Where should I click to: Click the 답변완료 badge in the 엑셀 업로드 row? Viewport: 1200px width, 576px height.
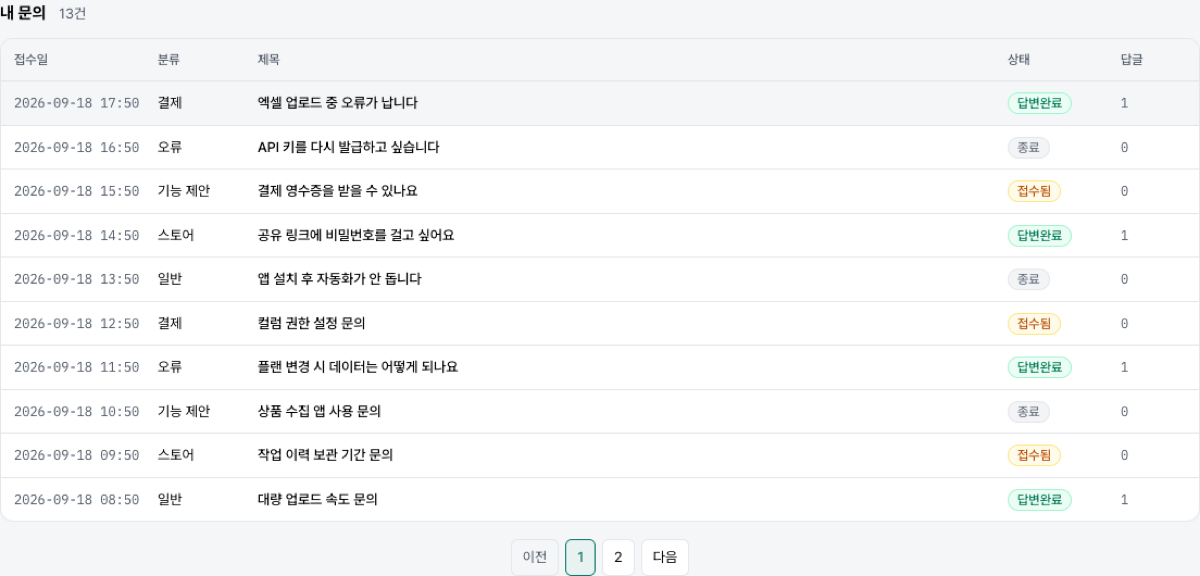1040,103
